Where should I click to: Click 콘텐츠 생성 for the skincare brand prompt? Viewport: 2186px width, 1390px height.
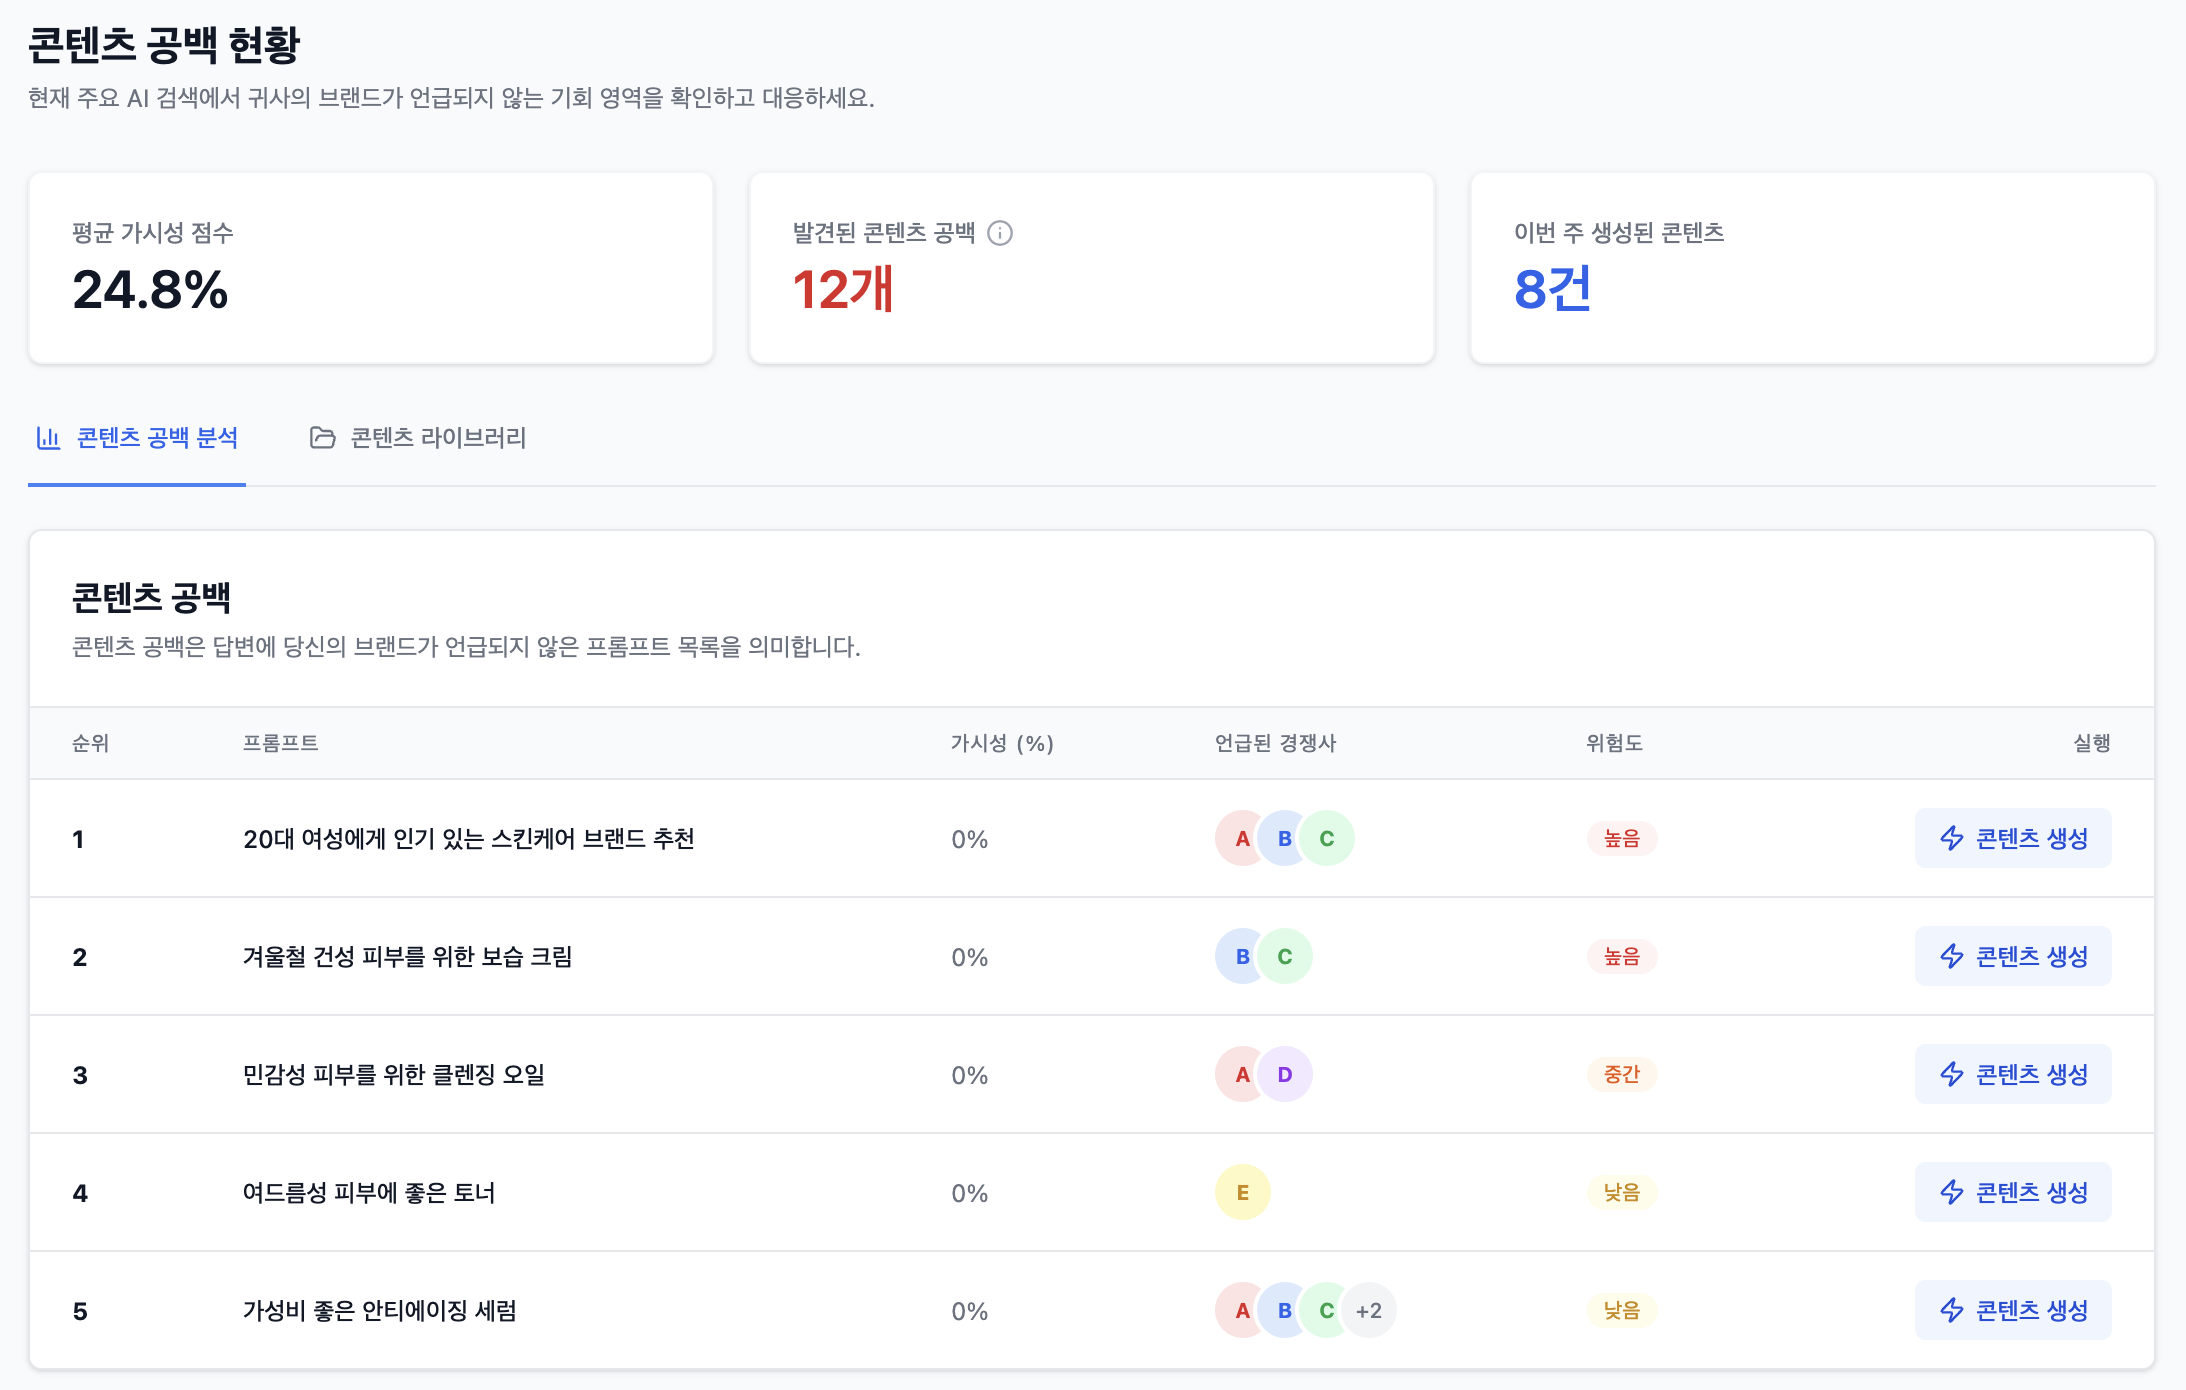(2012, 838)
